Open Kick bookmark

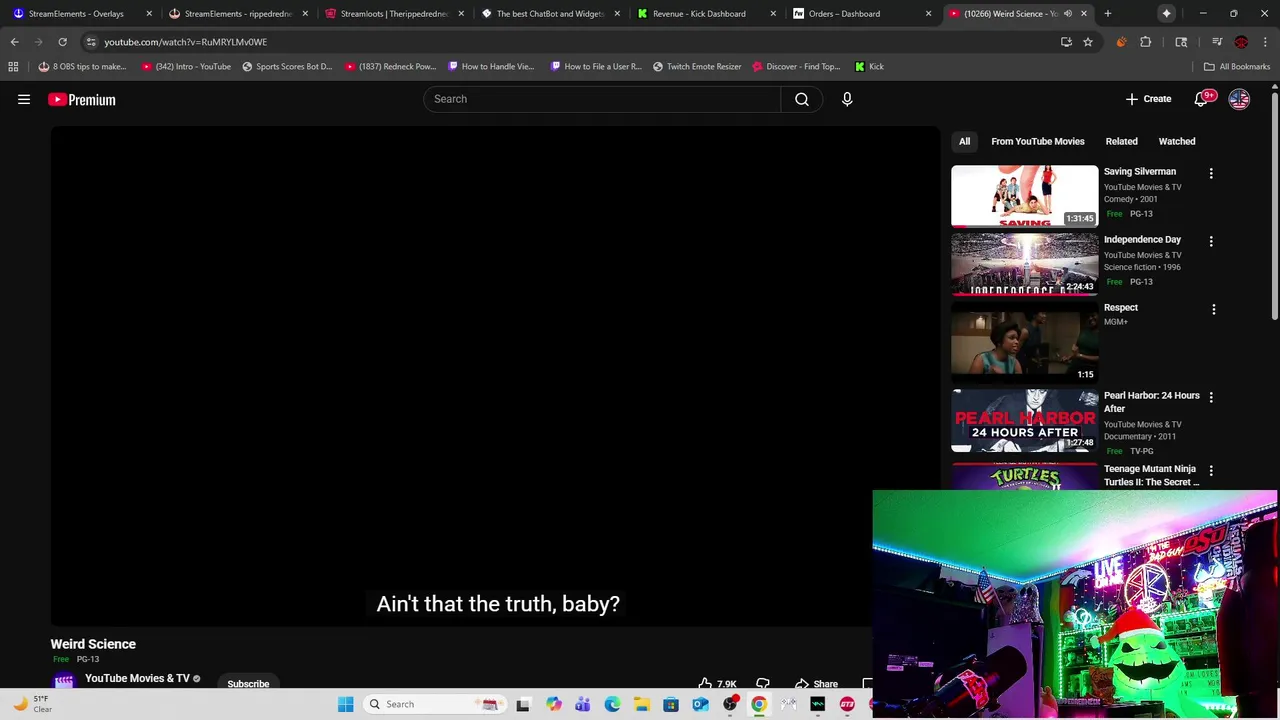869,67
